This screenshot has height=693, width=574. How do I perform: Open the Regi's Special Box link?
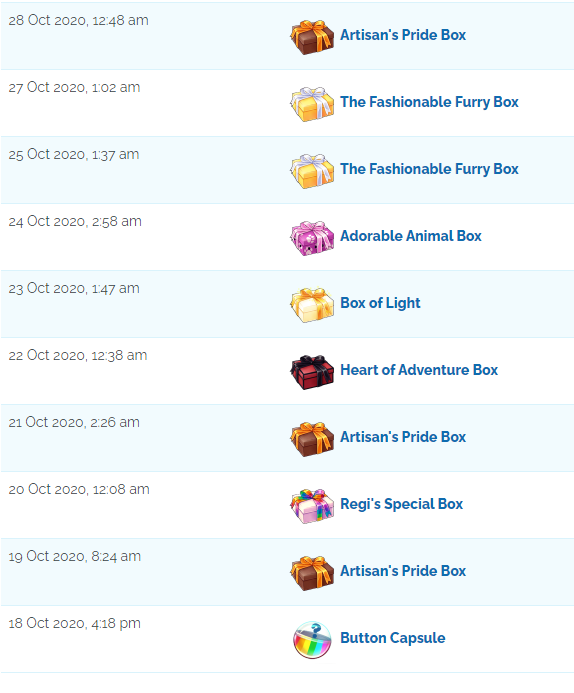402,504
